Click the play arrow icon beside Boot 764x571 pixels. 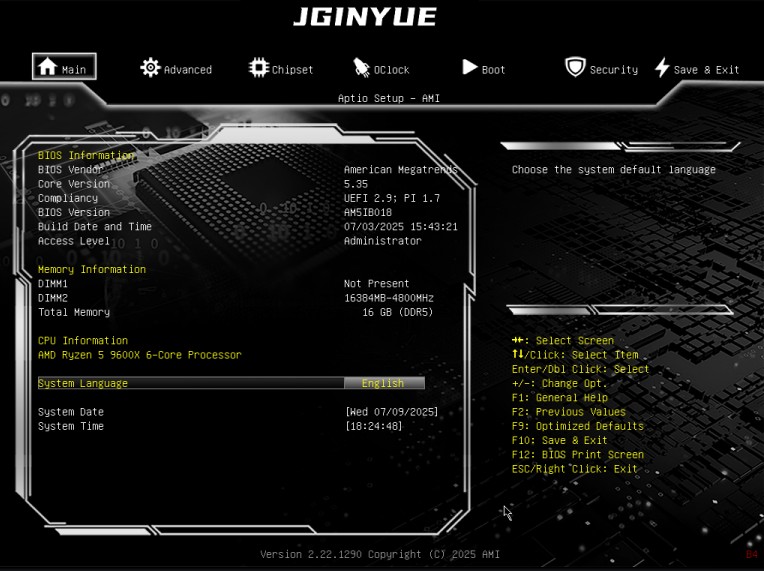tap(470, 67)
